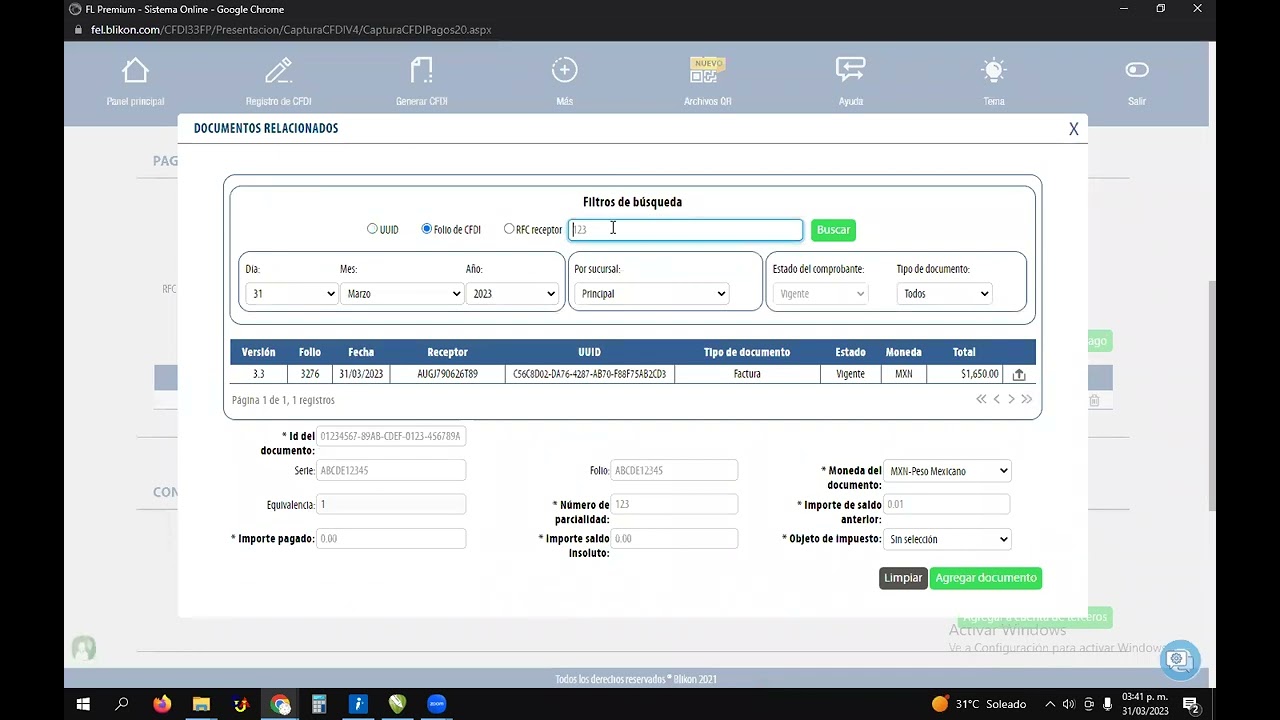Click the Limpiar button
The height and width of the screenshot is (720, 1280).
903,578
